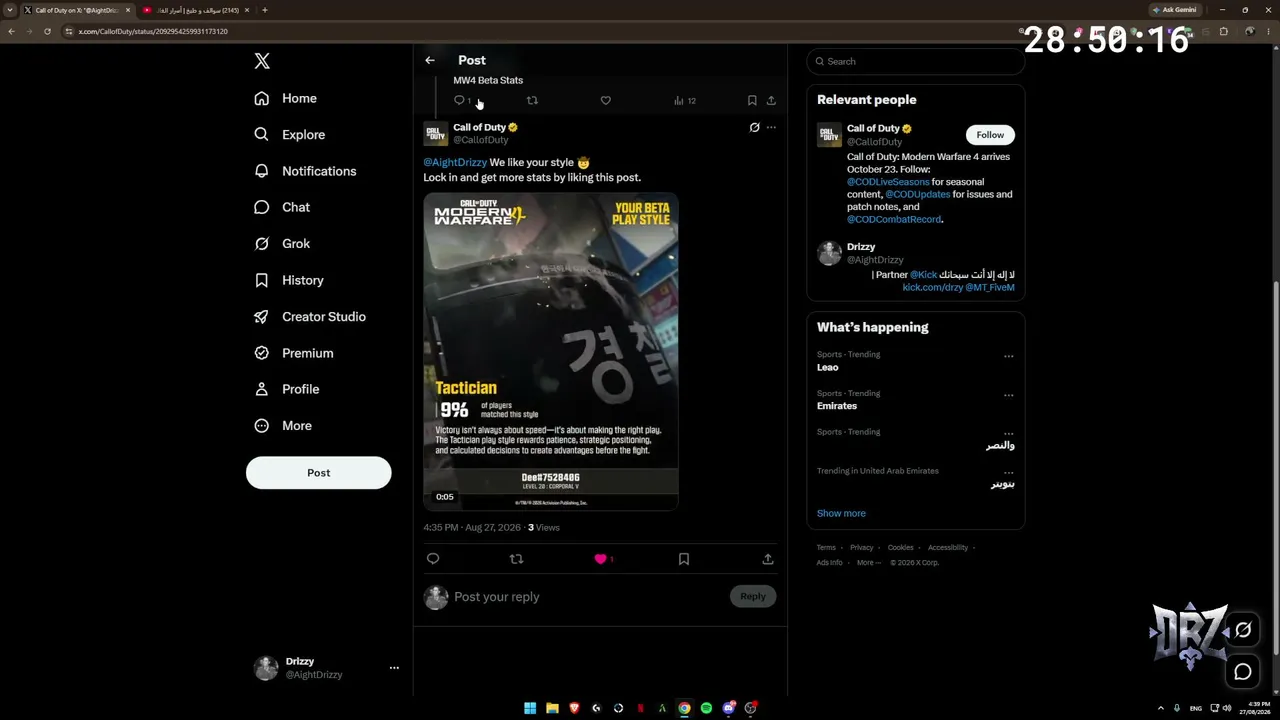Click the Reply button
This screenshot has width=1280, height=720.
753,596
